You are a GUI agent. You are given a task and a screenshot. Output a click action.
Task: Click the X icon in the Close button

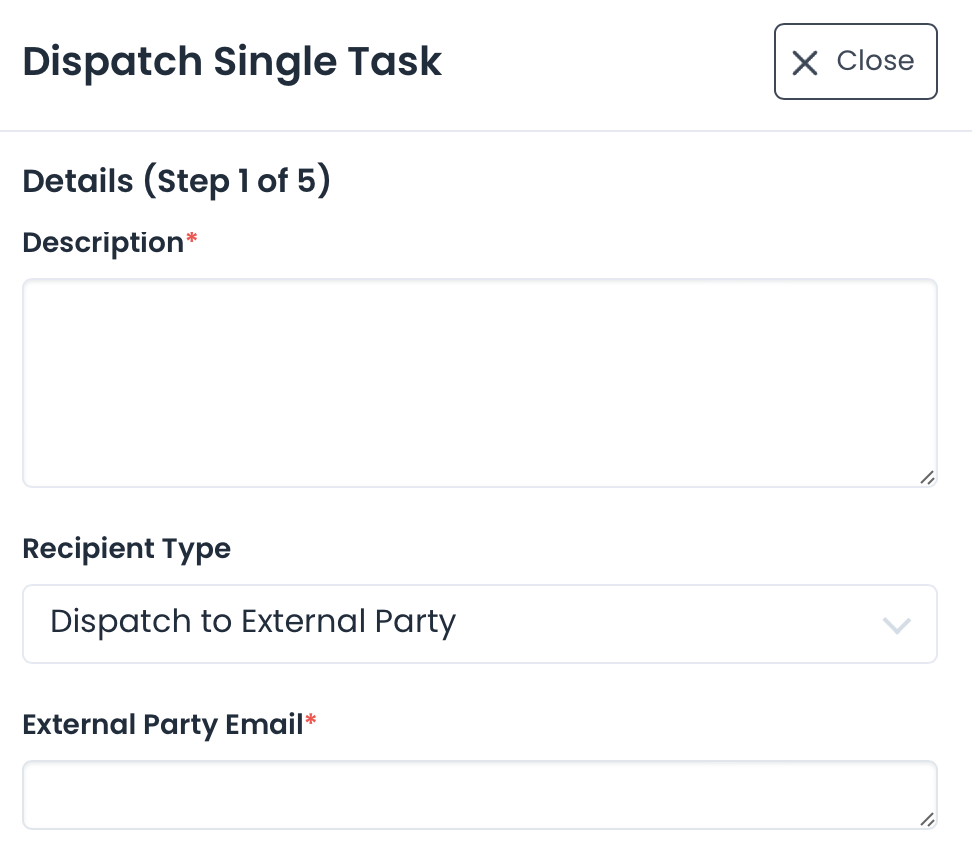click(805, 63)
